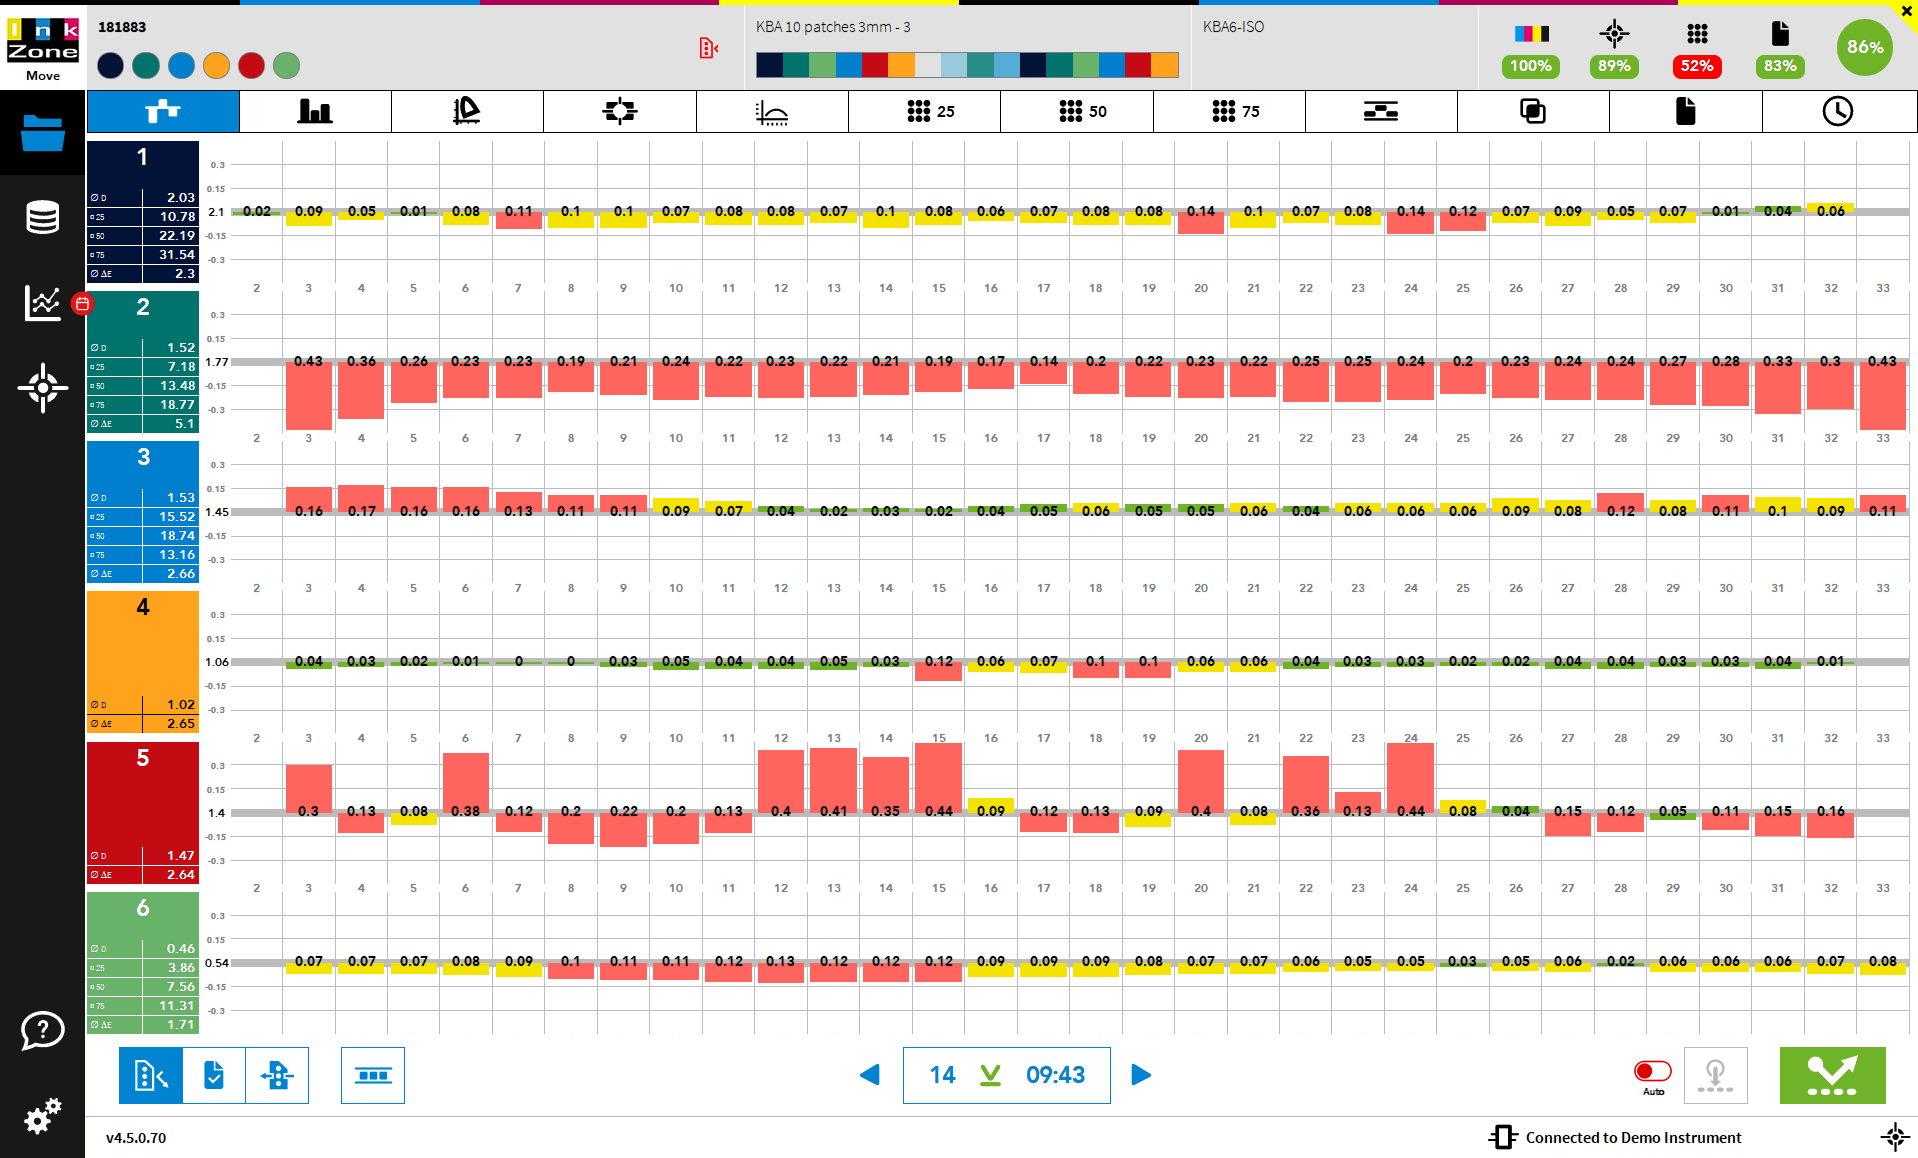
Task: Select the crosshair target icon in sidebar
Action: pos(42,388)
